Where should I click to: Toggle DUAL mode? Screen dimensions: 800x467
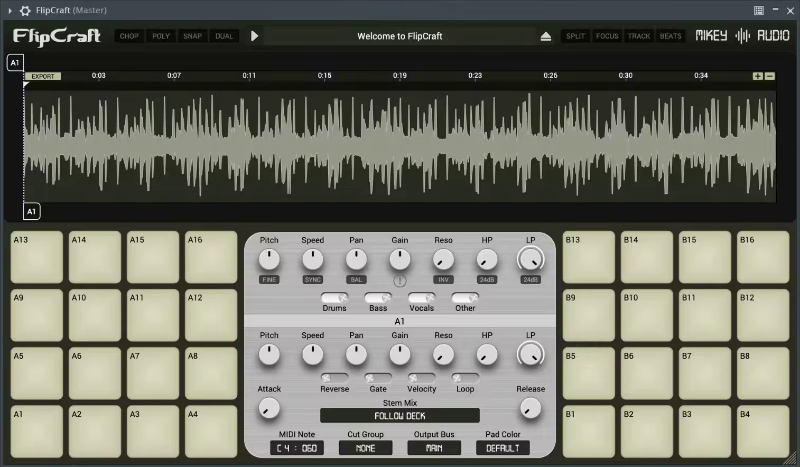point(224,36)
